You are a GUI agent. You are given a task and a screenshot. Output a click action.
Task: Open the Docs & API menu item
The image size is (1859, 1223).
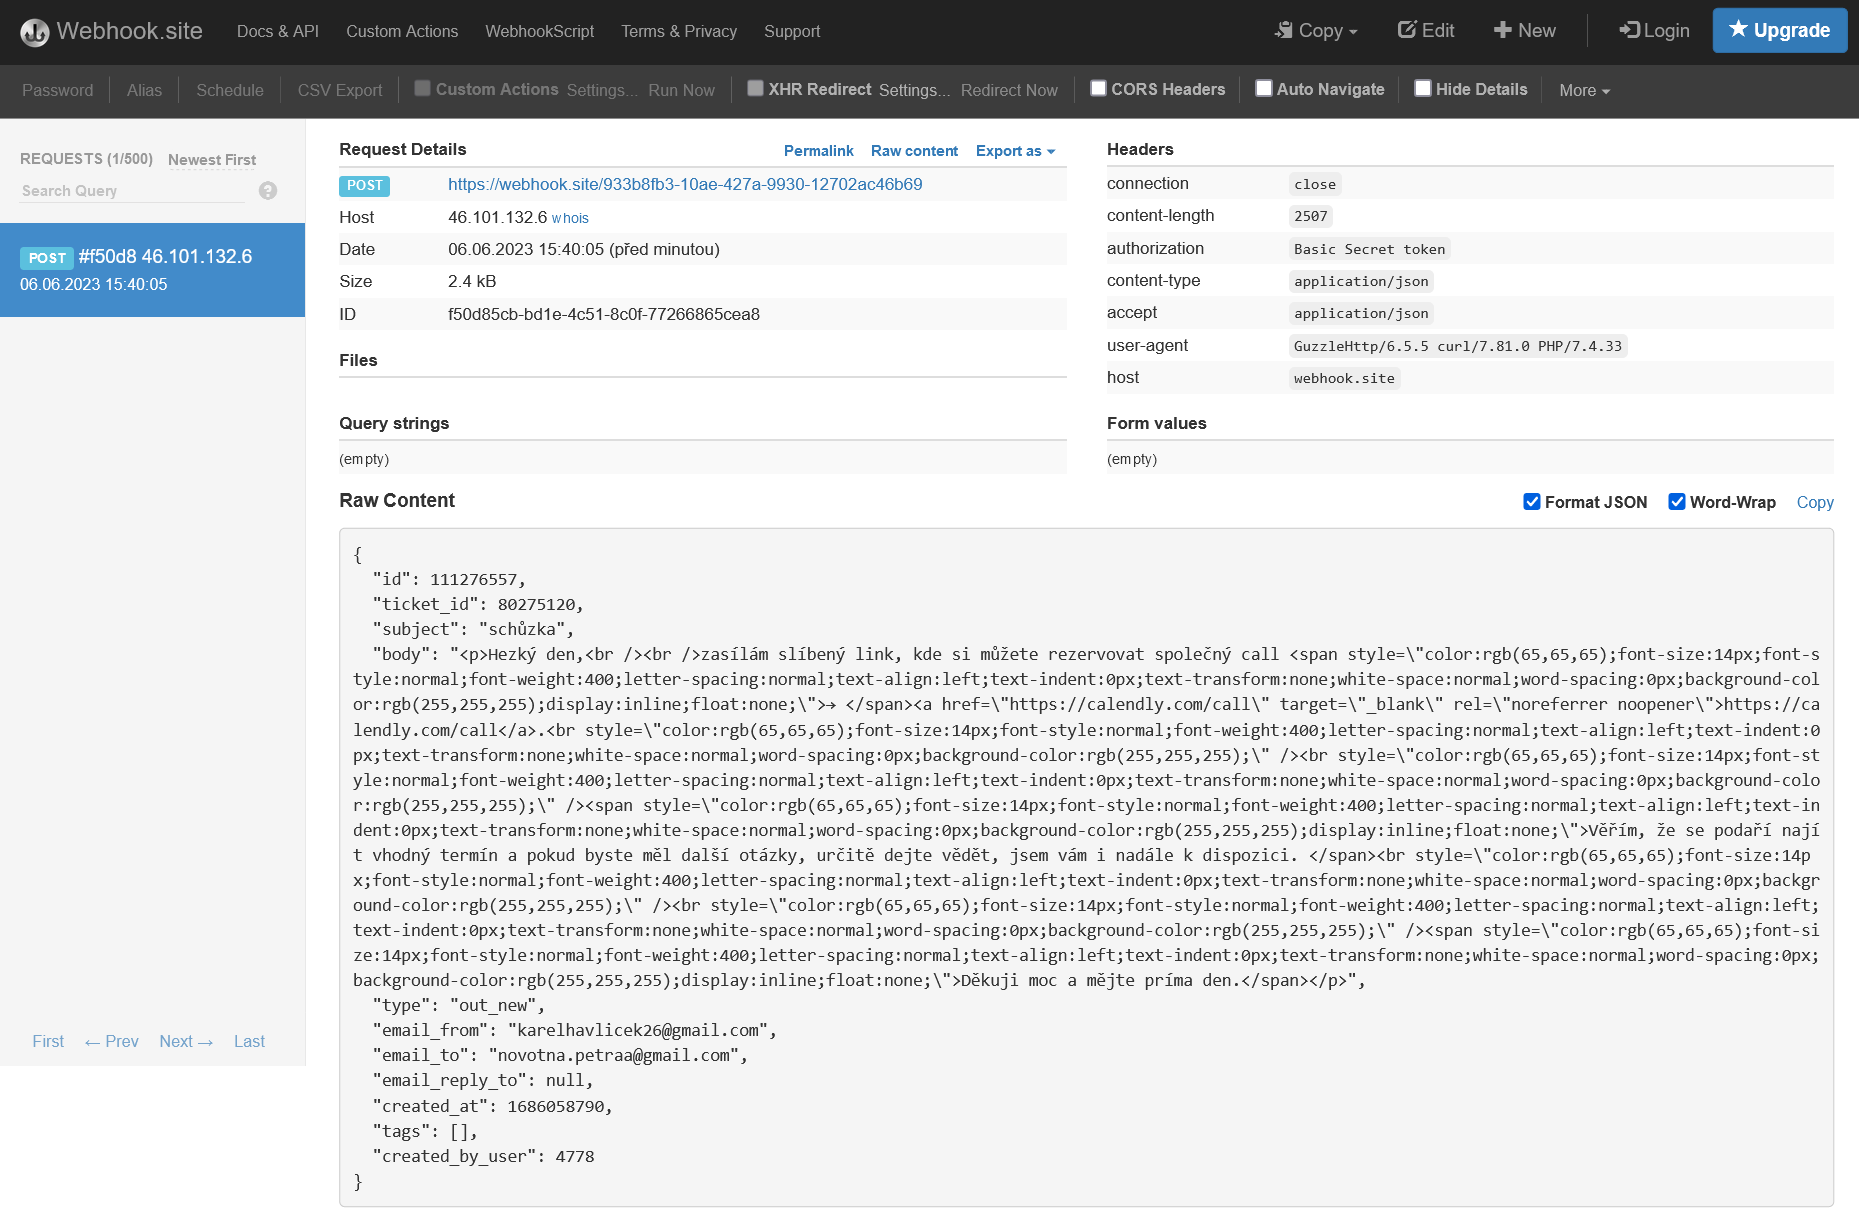point(278,32)
